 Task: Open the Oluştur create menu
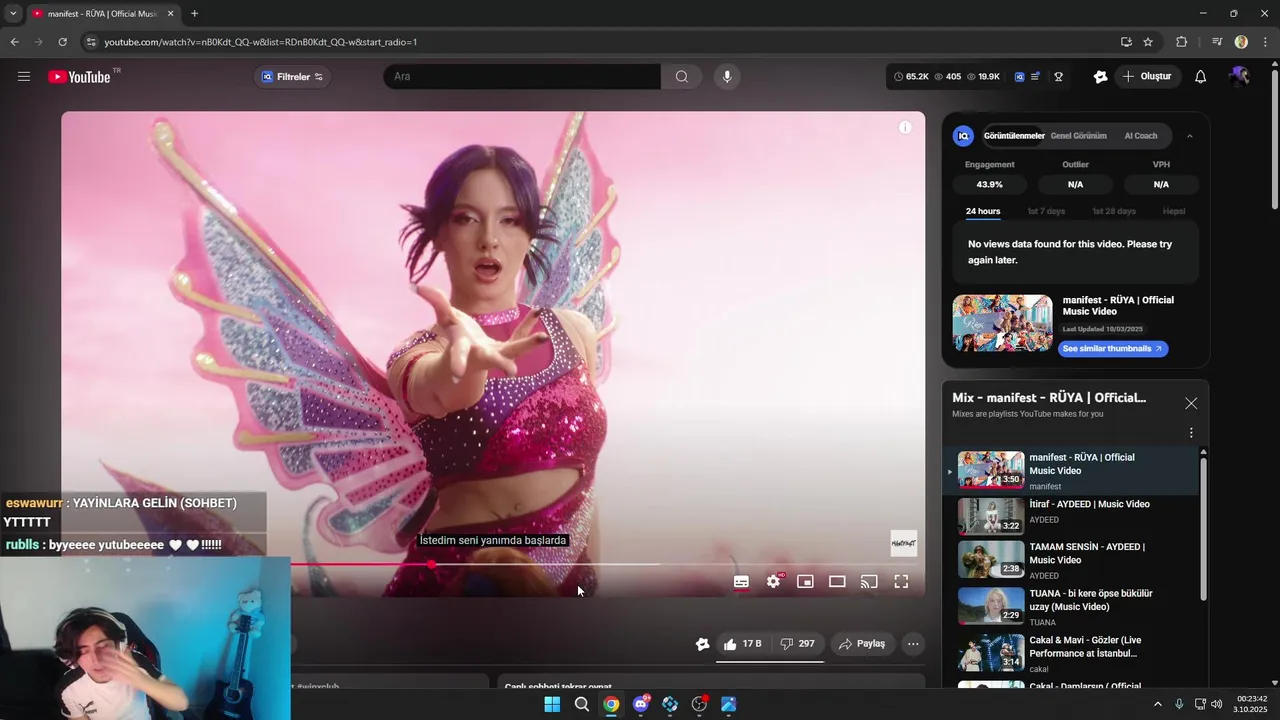tap(1146, 77)
